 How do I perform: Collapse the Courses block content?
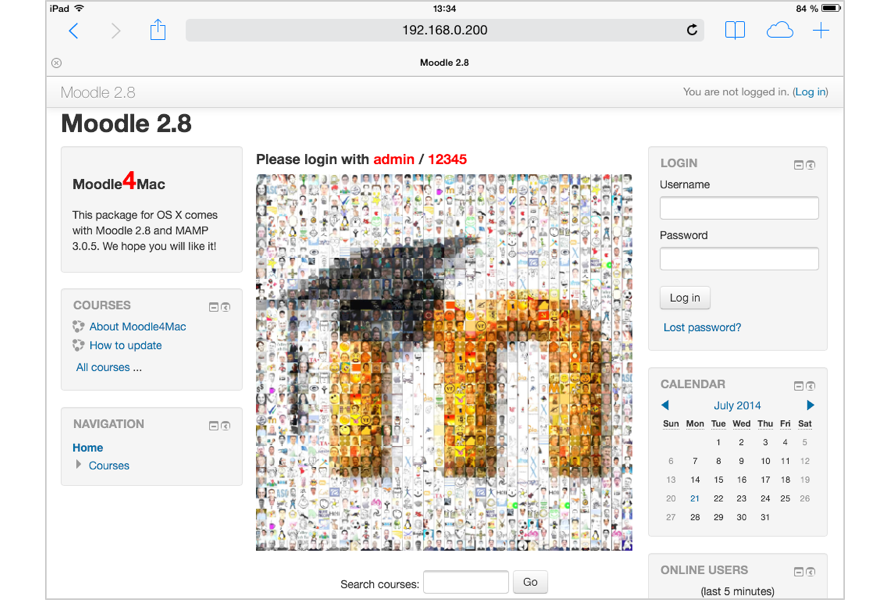(212, 307)
